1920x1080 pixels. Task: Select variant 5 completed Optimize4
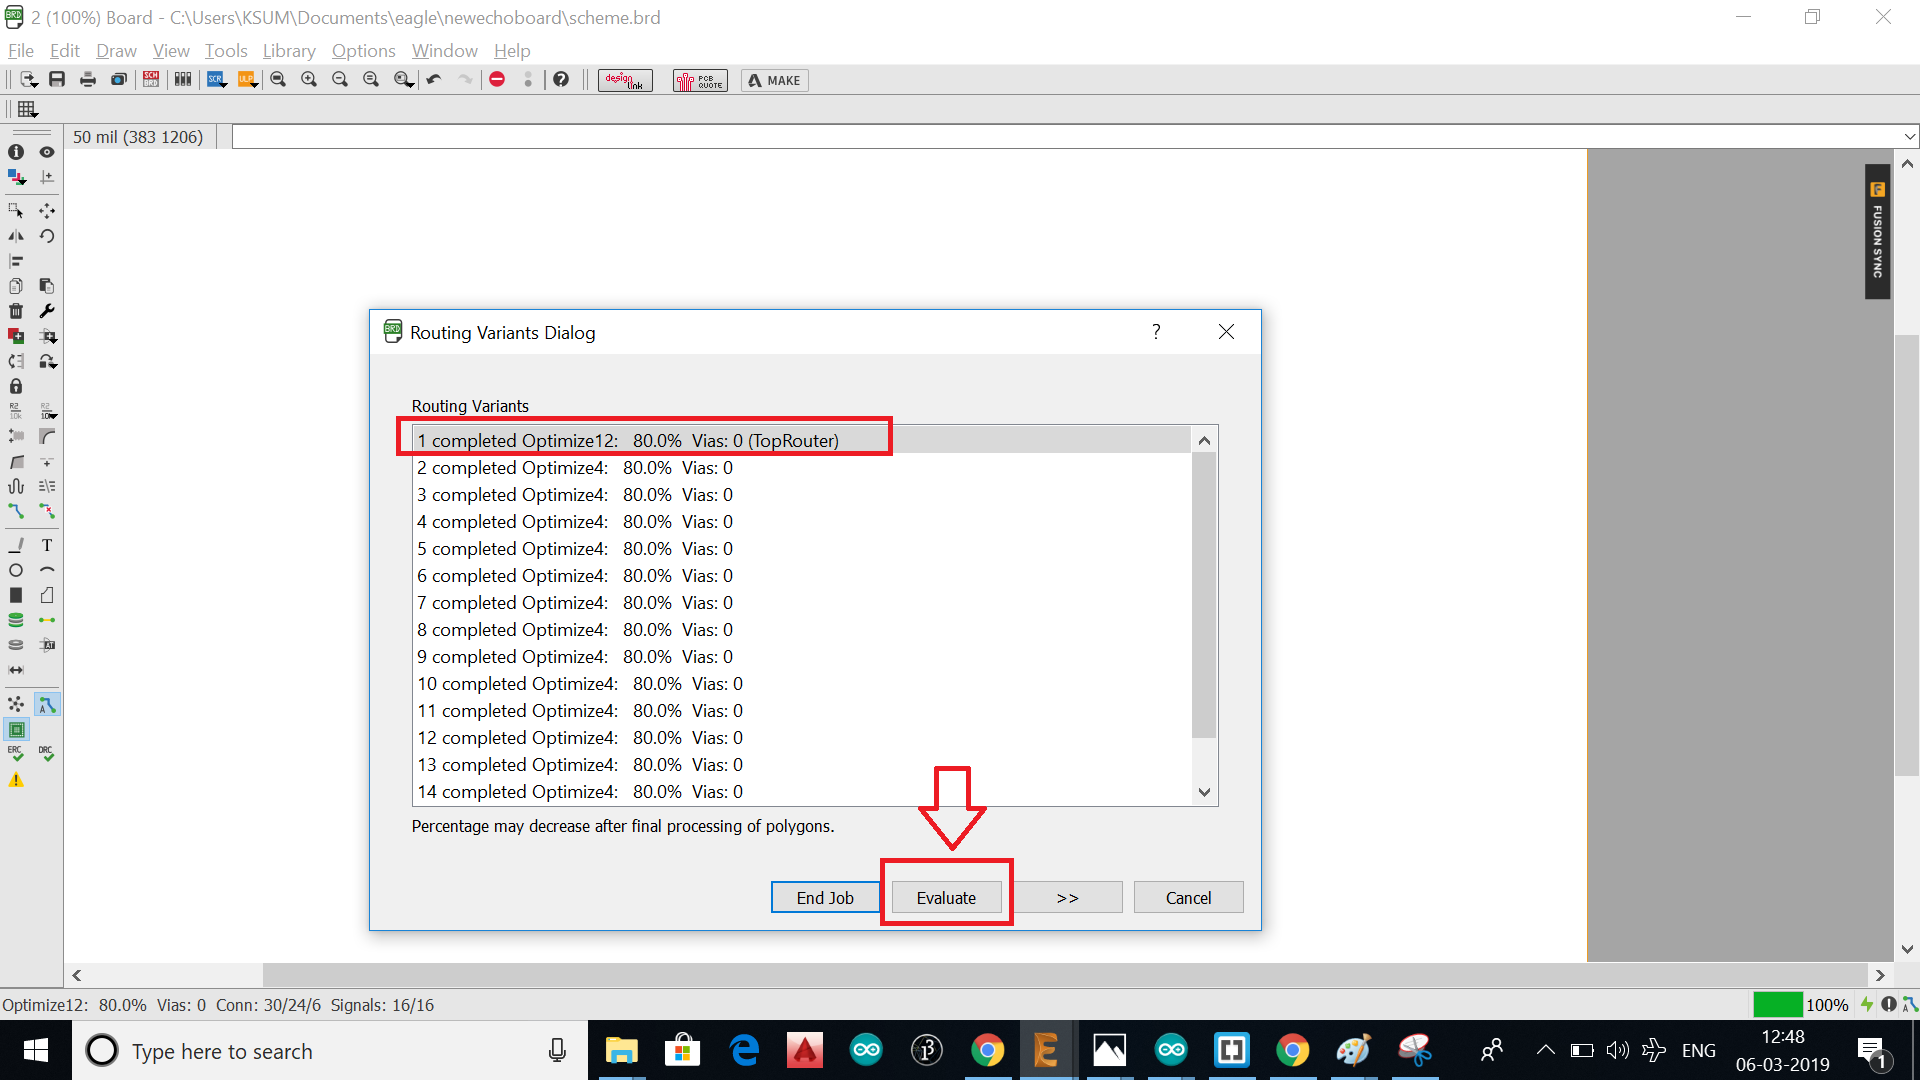[x=575, y=549]
